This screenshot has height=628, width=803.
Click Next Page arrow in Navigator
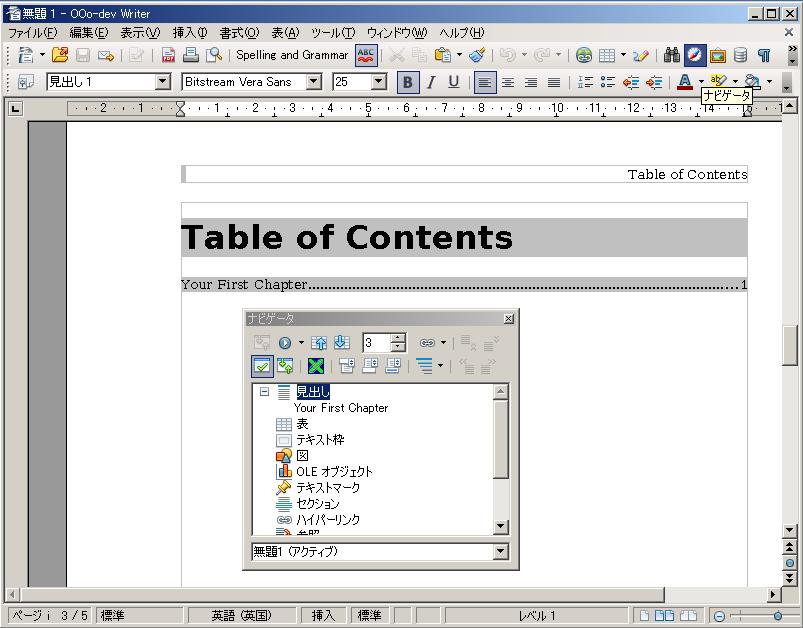click(x=341, y=343)
